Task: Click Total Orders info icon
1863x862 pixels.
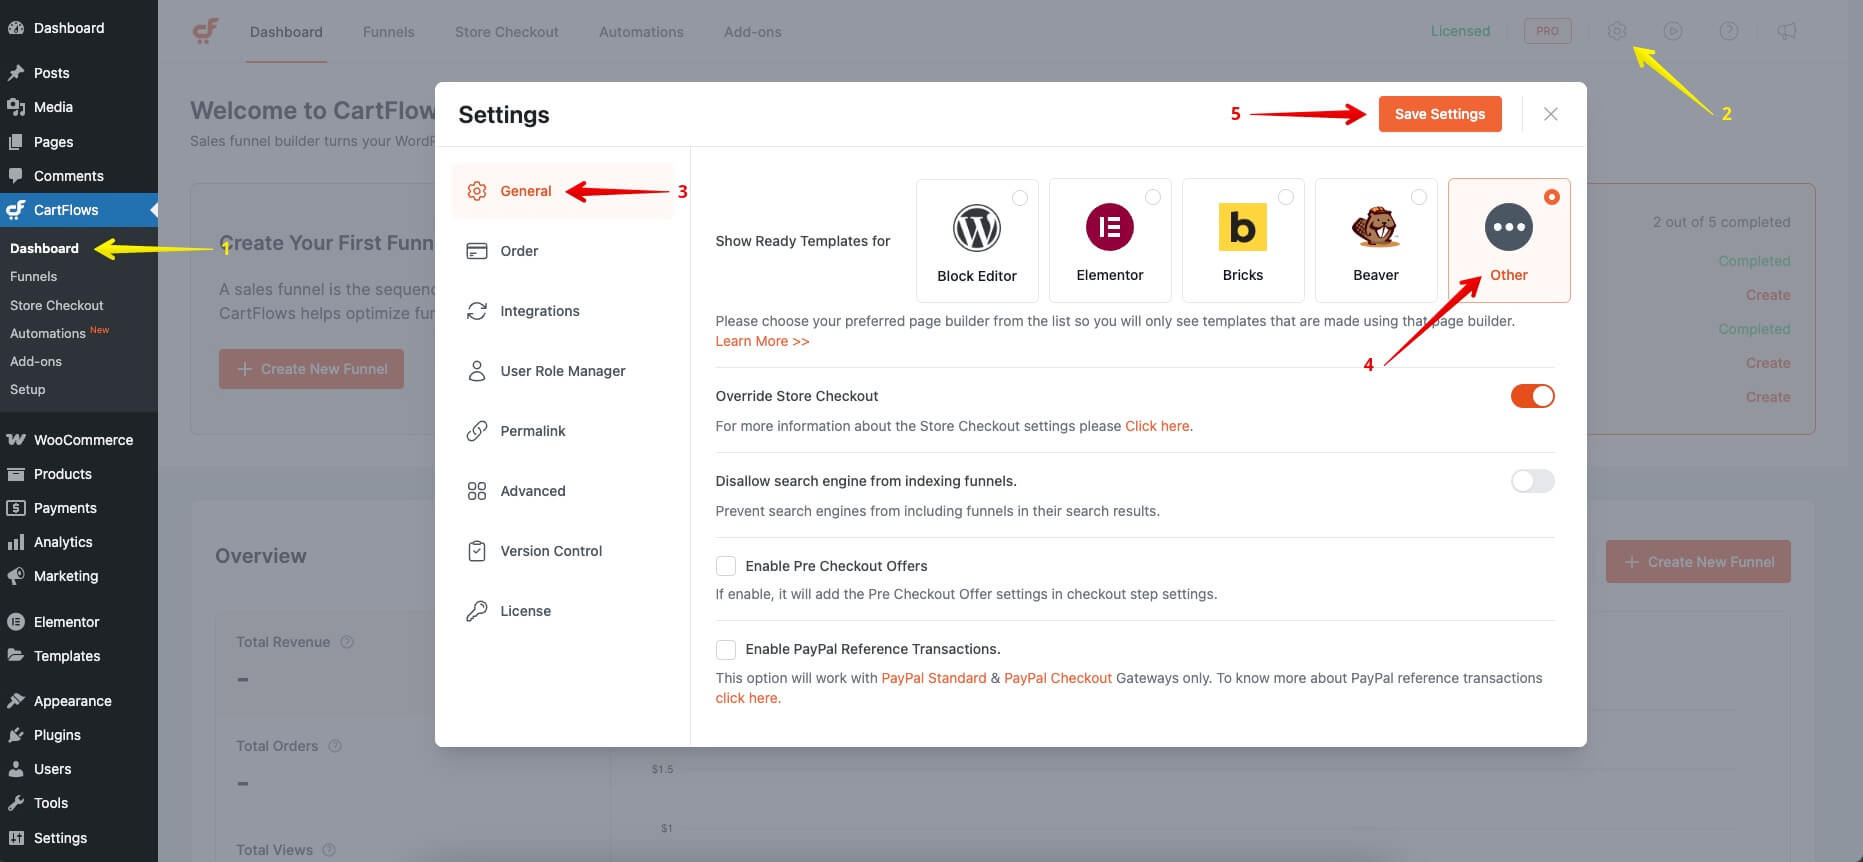Action: (335, 746)
